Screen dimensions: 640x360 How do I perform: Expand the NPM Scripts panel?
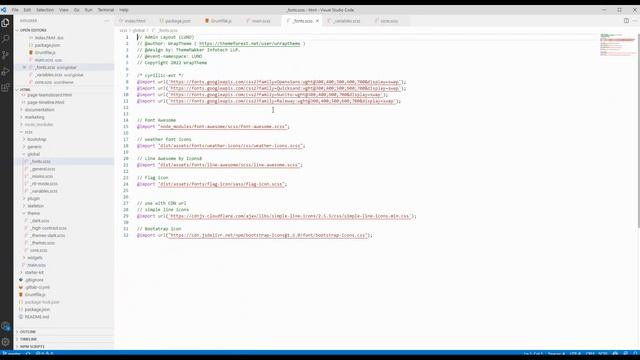pos(32,347)
